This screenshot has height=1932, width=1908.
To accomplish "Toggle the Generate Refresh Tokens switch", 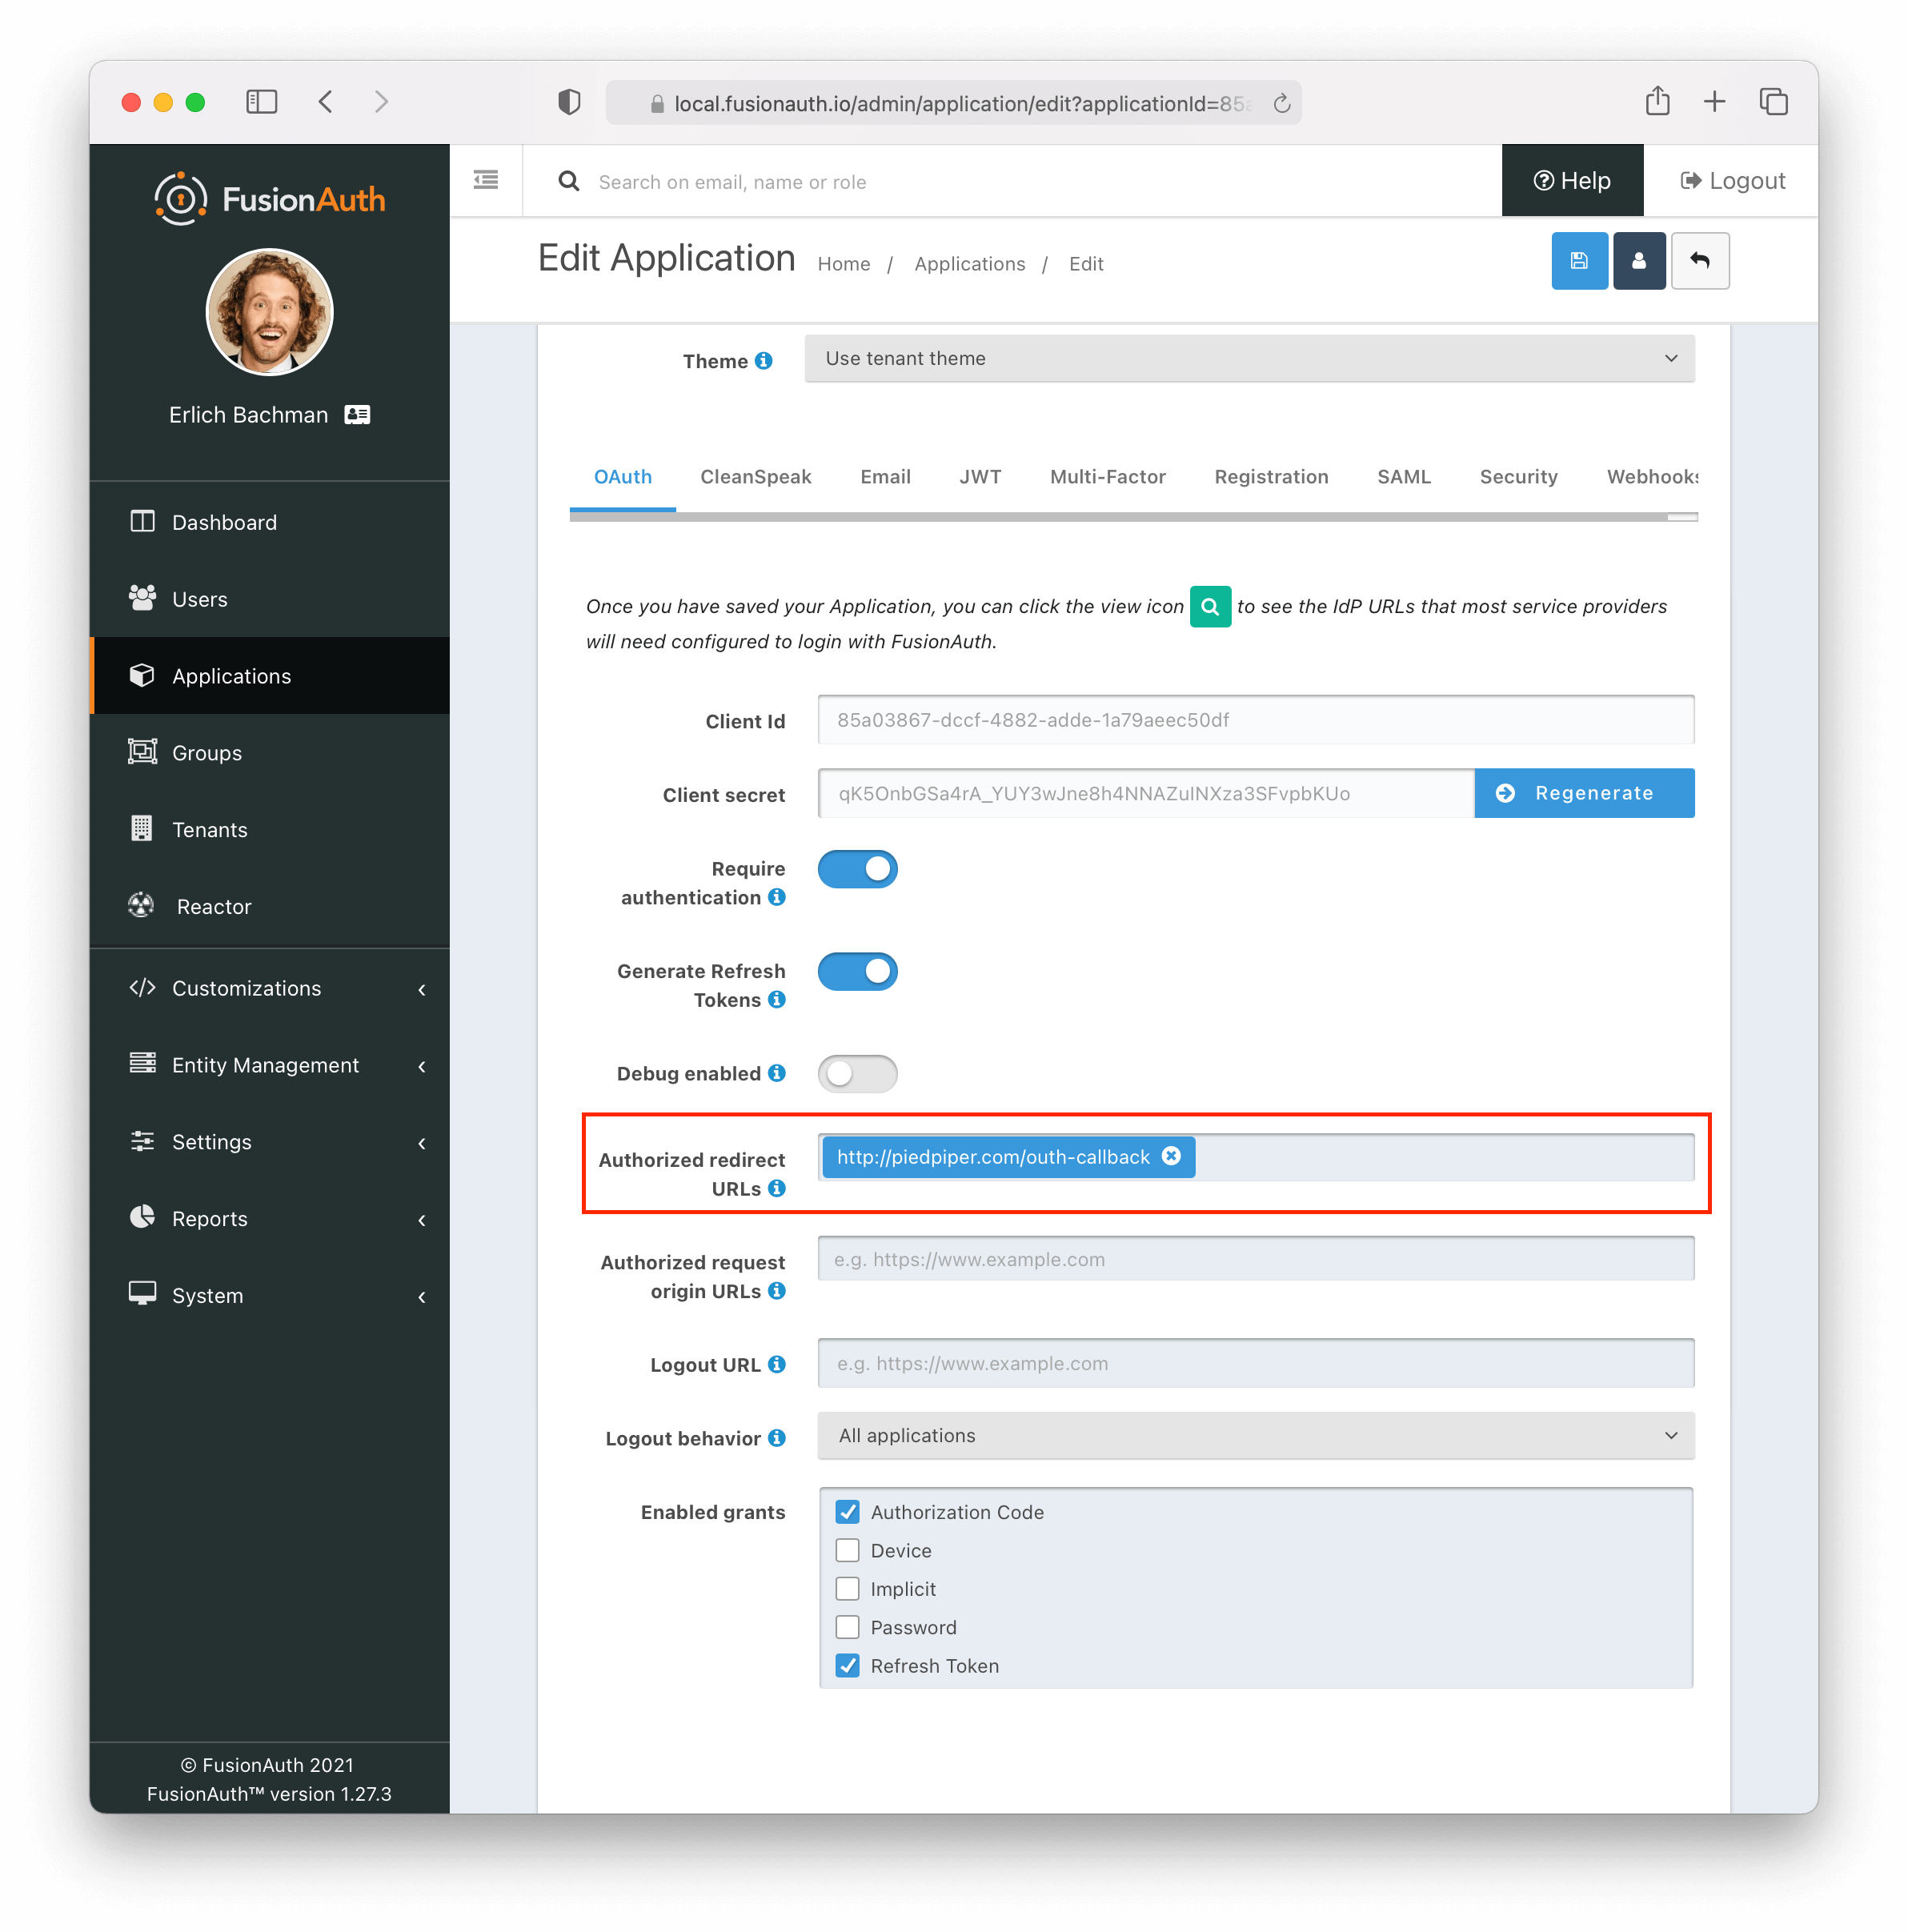I will [x=857, y=970].
